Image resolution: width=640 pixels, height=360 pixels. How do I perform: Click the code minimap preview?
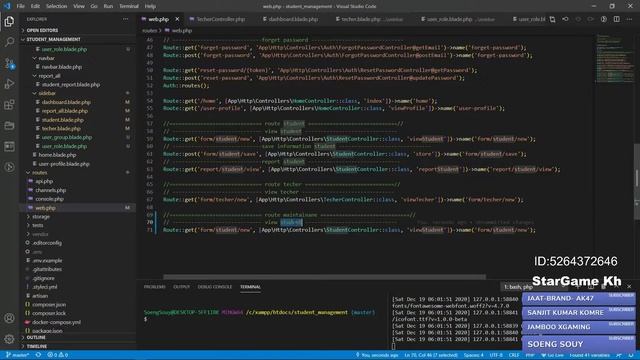tap(614, 57)
